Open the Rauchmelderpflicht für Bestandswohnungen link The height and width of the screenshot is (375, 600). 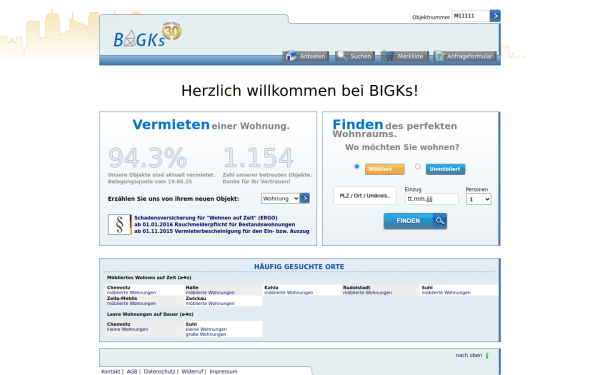point(215,224)
